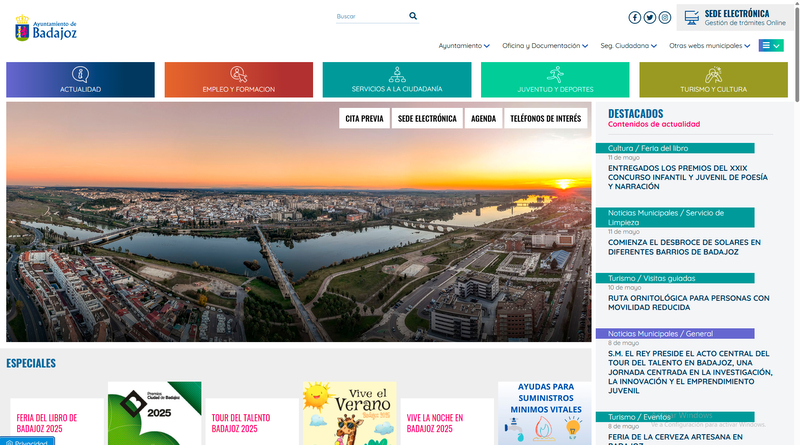Click the CITA PREVIA button

[x=364, y=118]
